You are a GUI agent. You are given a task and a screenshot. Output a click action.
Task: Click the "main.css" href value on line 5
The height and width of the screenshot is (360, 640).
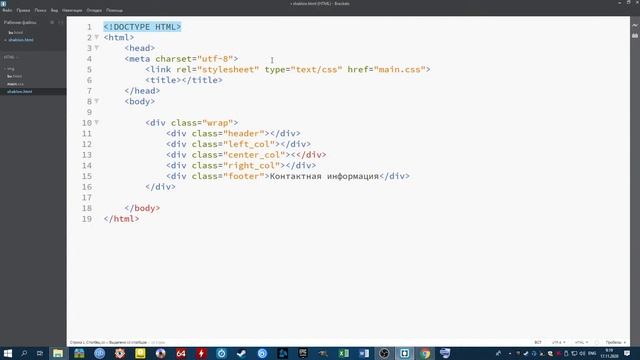400,69
